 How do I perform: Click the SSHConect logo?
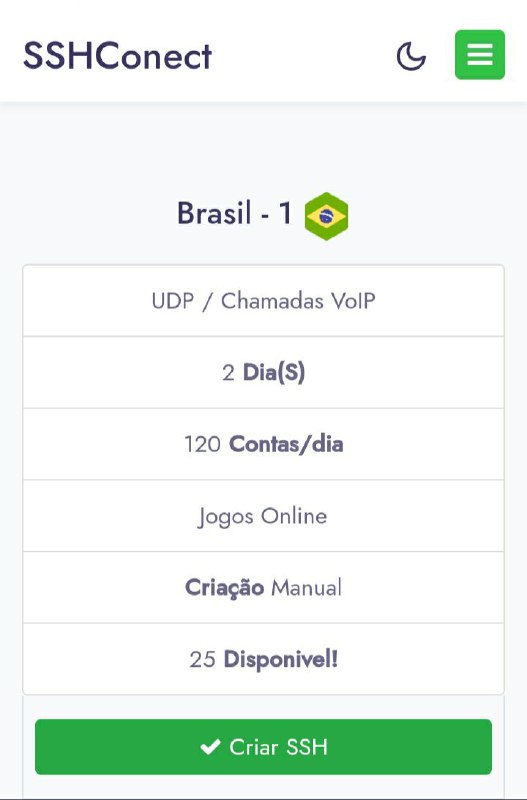(117, 56)
